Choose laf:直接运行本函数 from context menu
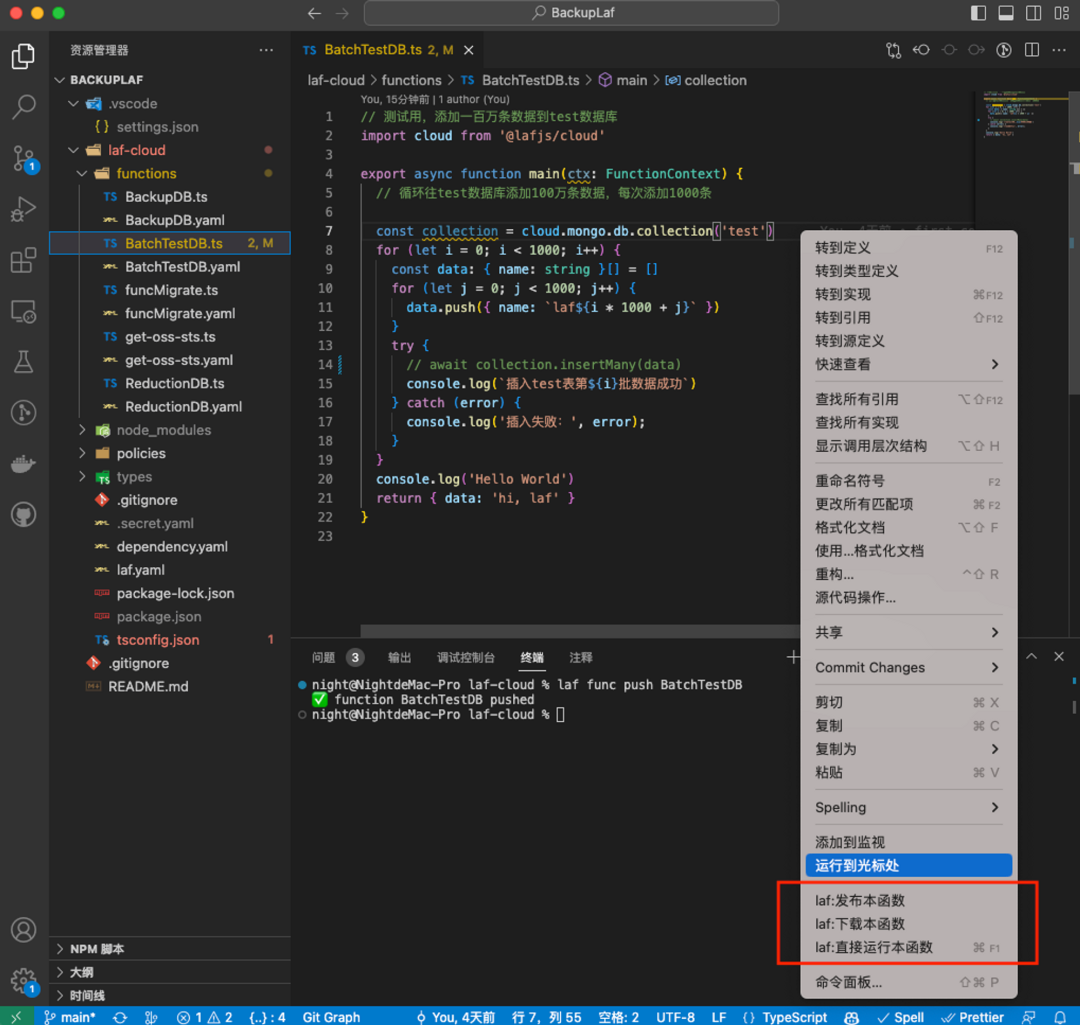 908,947
